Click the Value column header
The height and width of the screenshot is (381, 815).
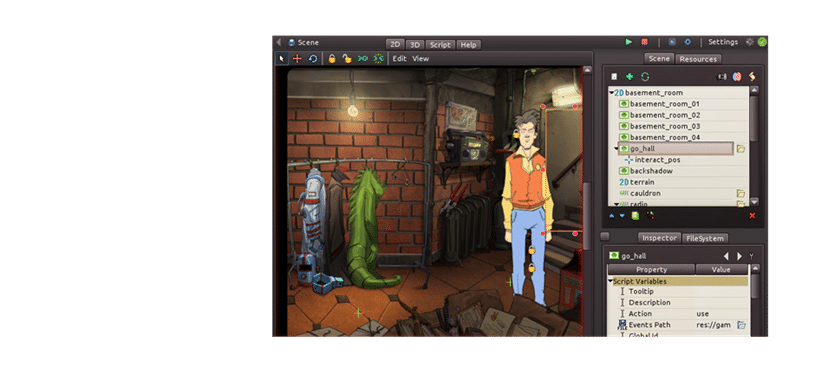(721, 269)
